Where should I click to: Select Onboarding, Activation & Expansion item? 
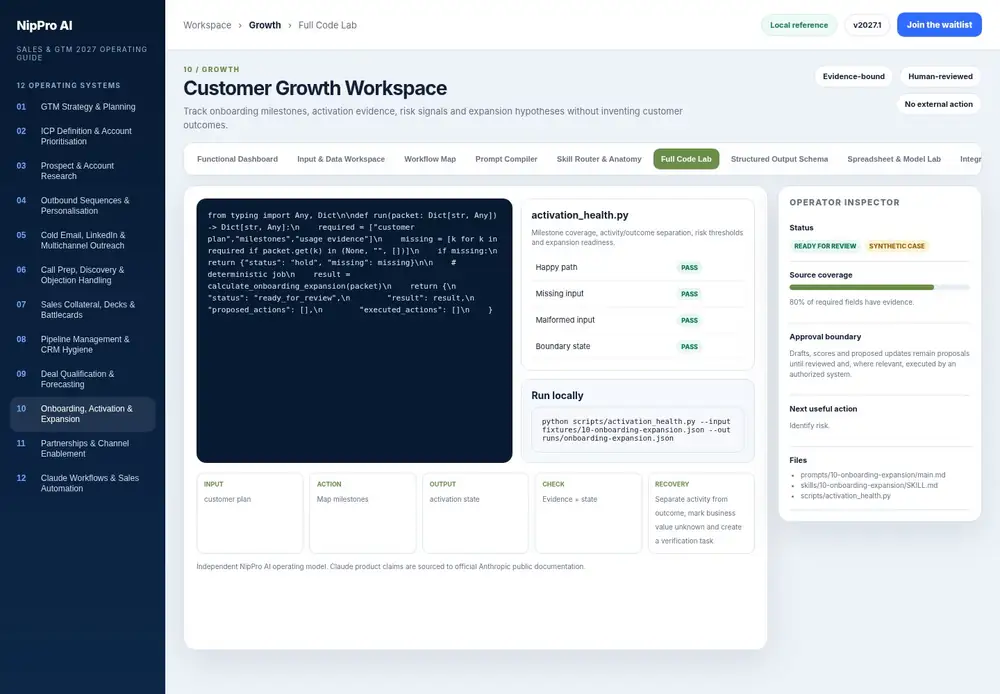coord(82,414)
